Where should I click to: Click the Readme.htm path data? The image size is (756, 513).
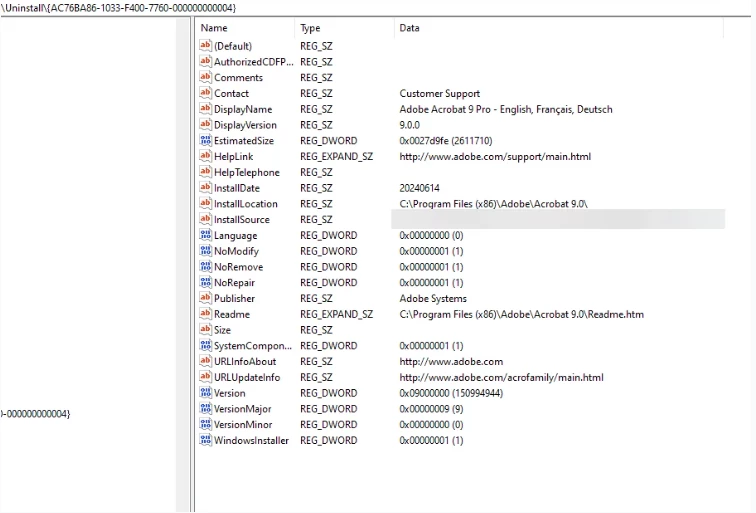[521, 314]
